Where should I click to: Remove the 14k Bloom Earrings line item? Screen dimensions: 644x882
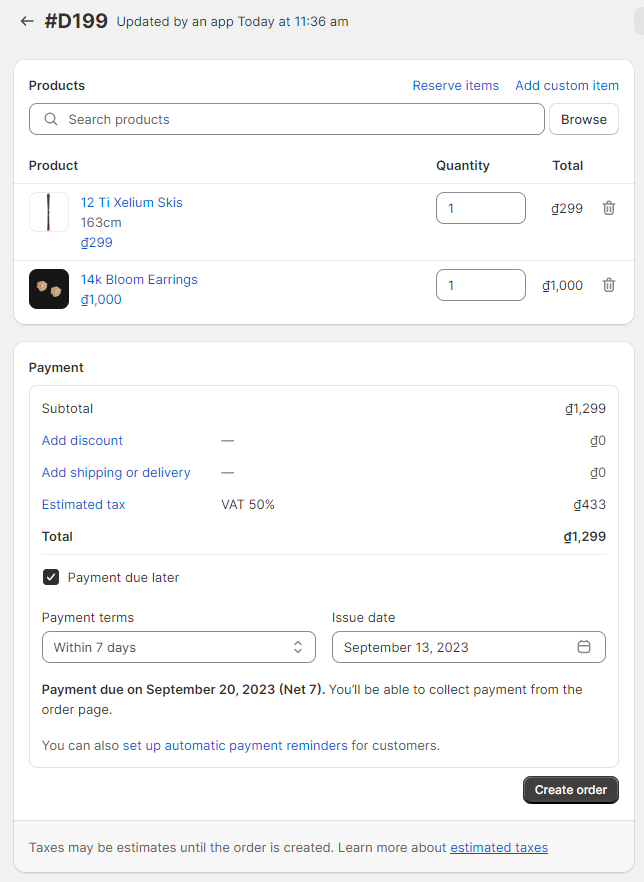pos(609,285)
